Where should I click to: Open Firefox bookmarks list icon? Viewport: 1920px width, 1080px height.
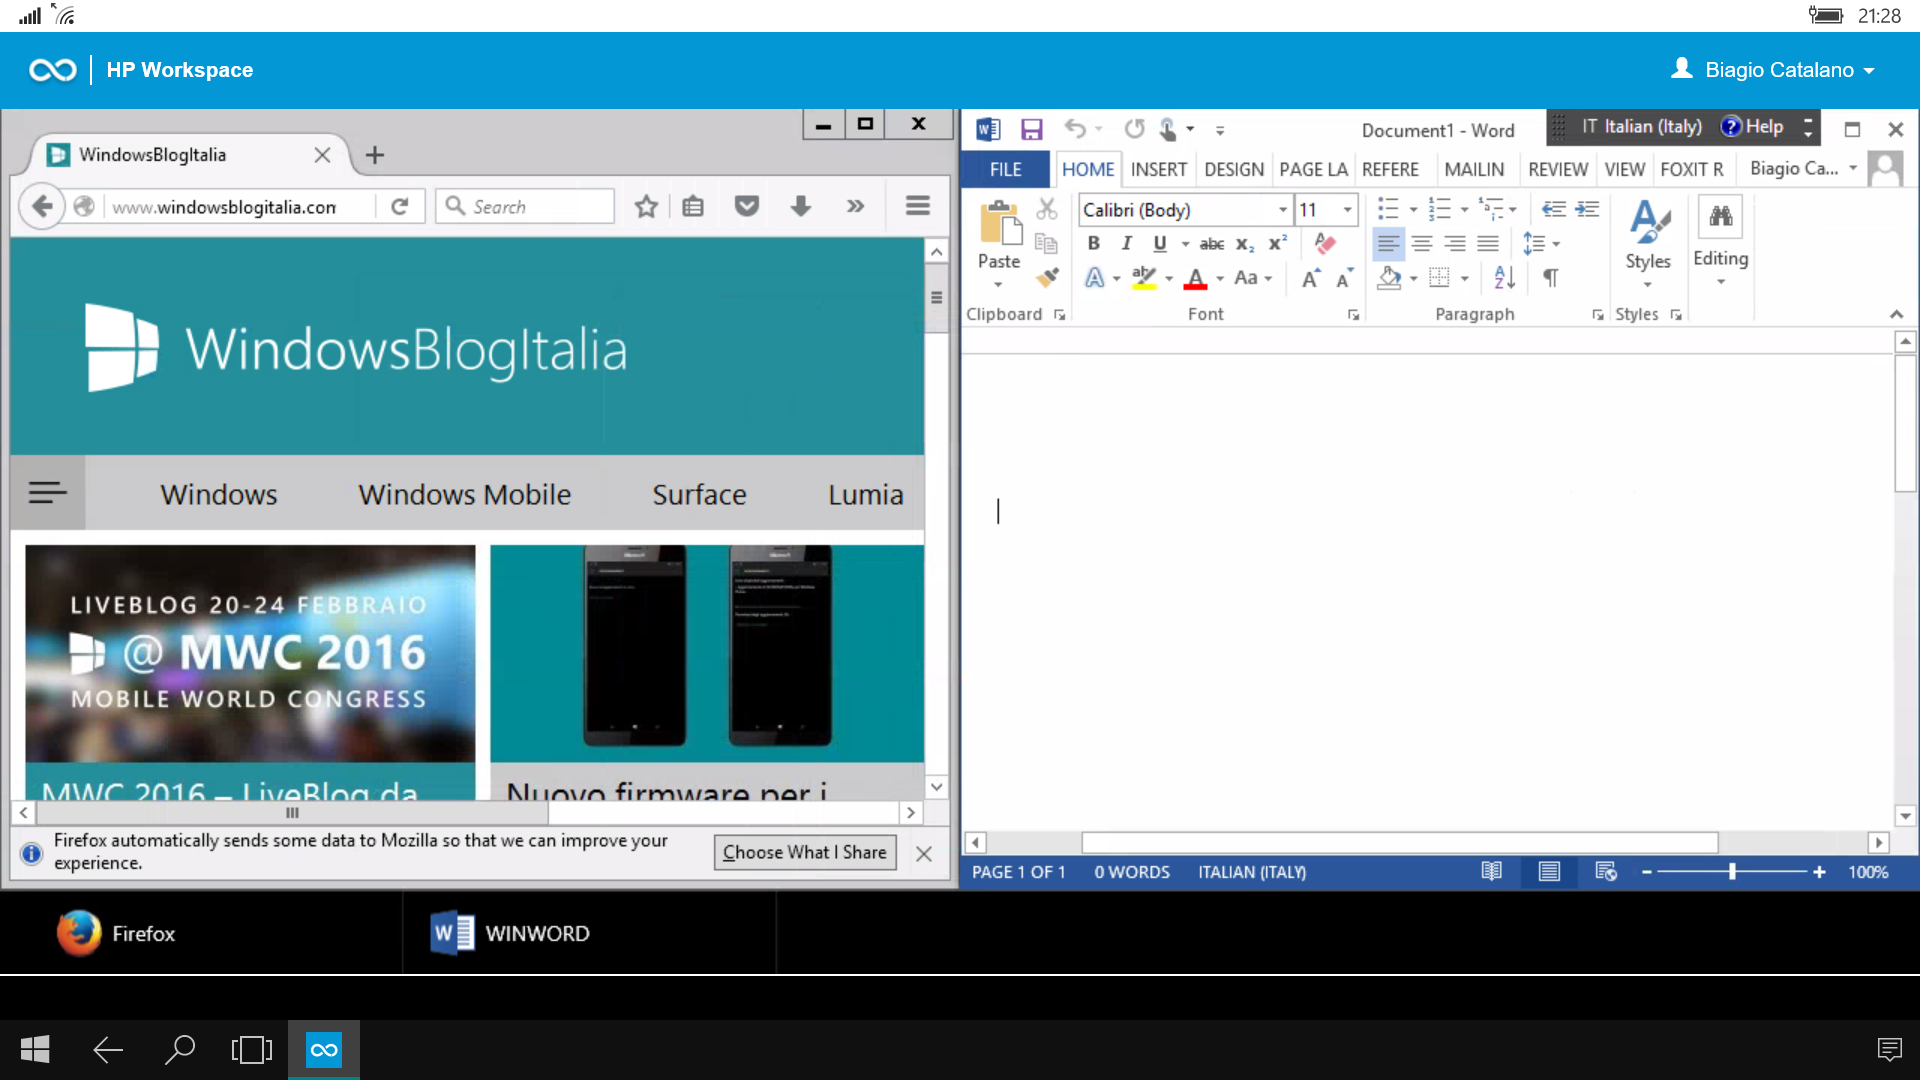click(x=693, y=206)
